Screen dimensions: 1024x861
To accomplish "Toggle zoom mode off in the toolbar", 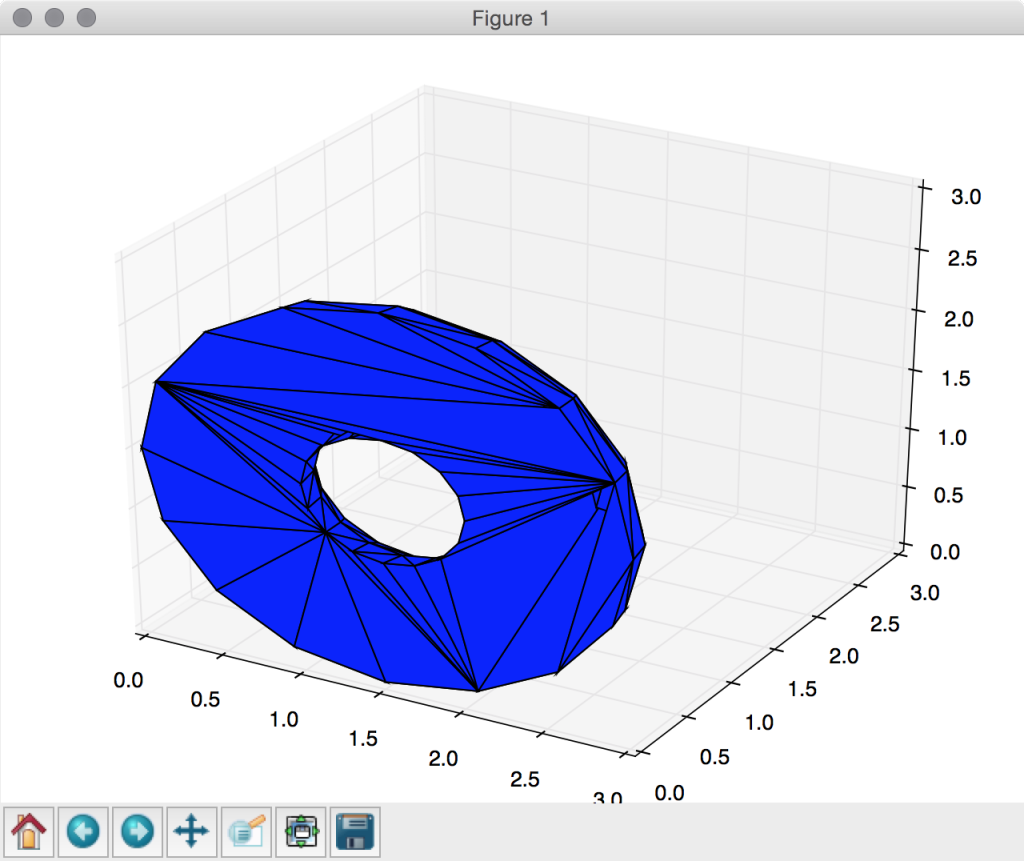I will (x=245, y=830).
